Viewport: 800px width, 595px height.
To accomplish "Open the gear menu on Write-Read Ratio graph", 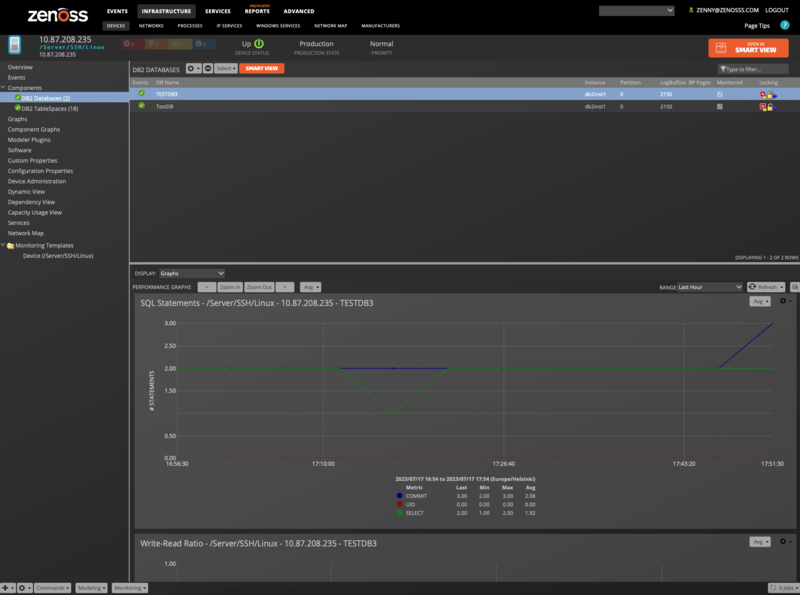I will (x=785, y=541).
